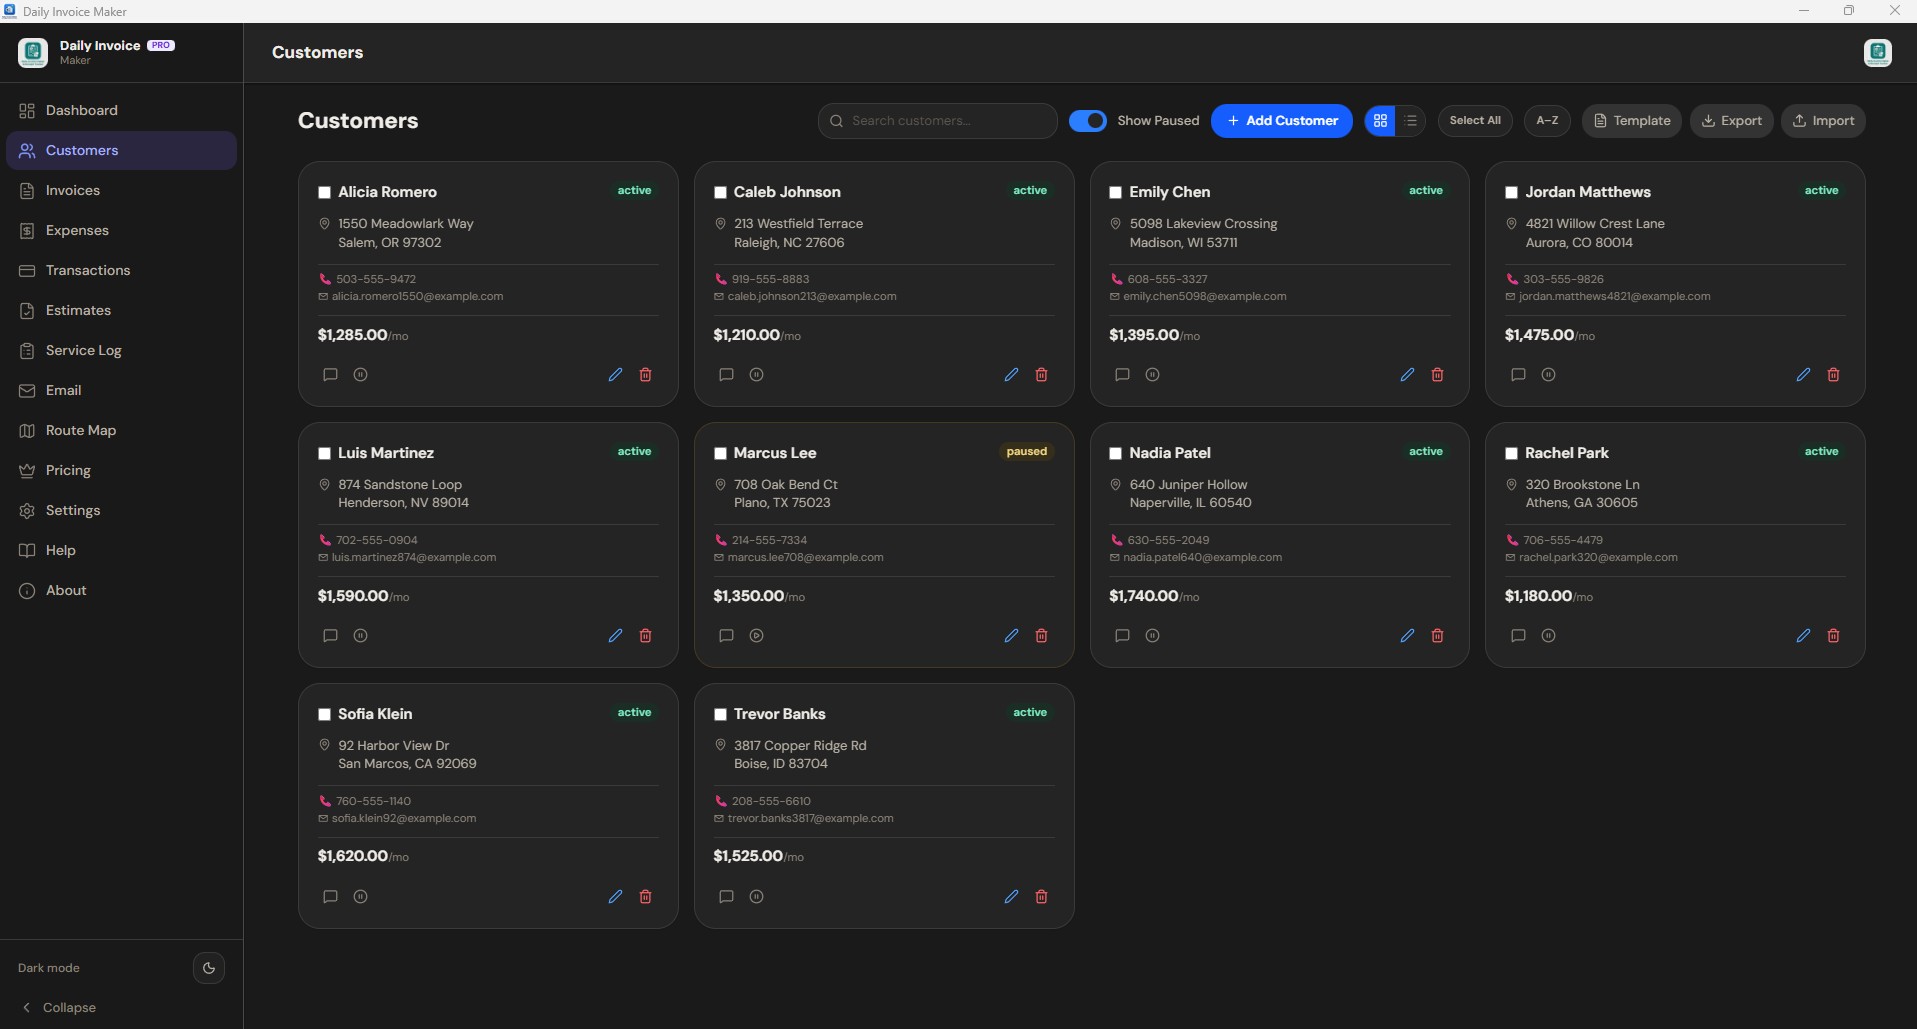Click the Add Customer button

(1282, 121)
